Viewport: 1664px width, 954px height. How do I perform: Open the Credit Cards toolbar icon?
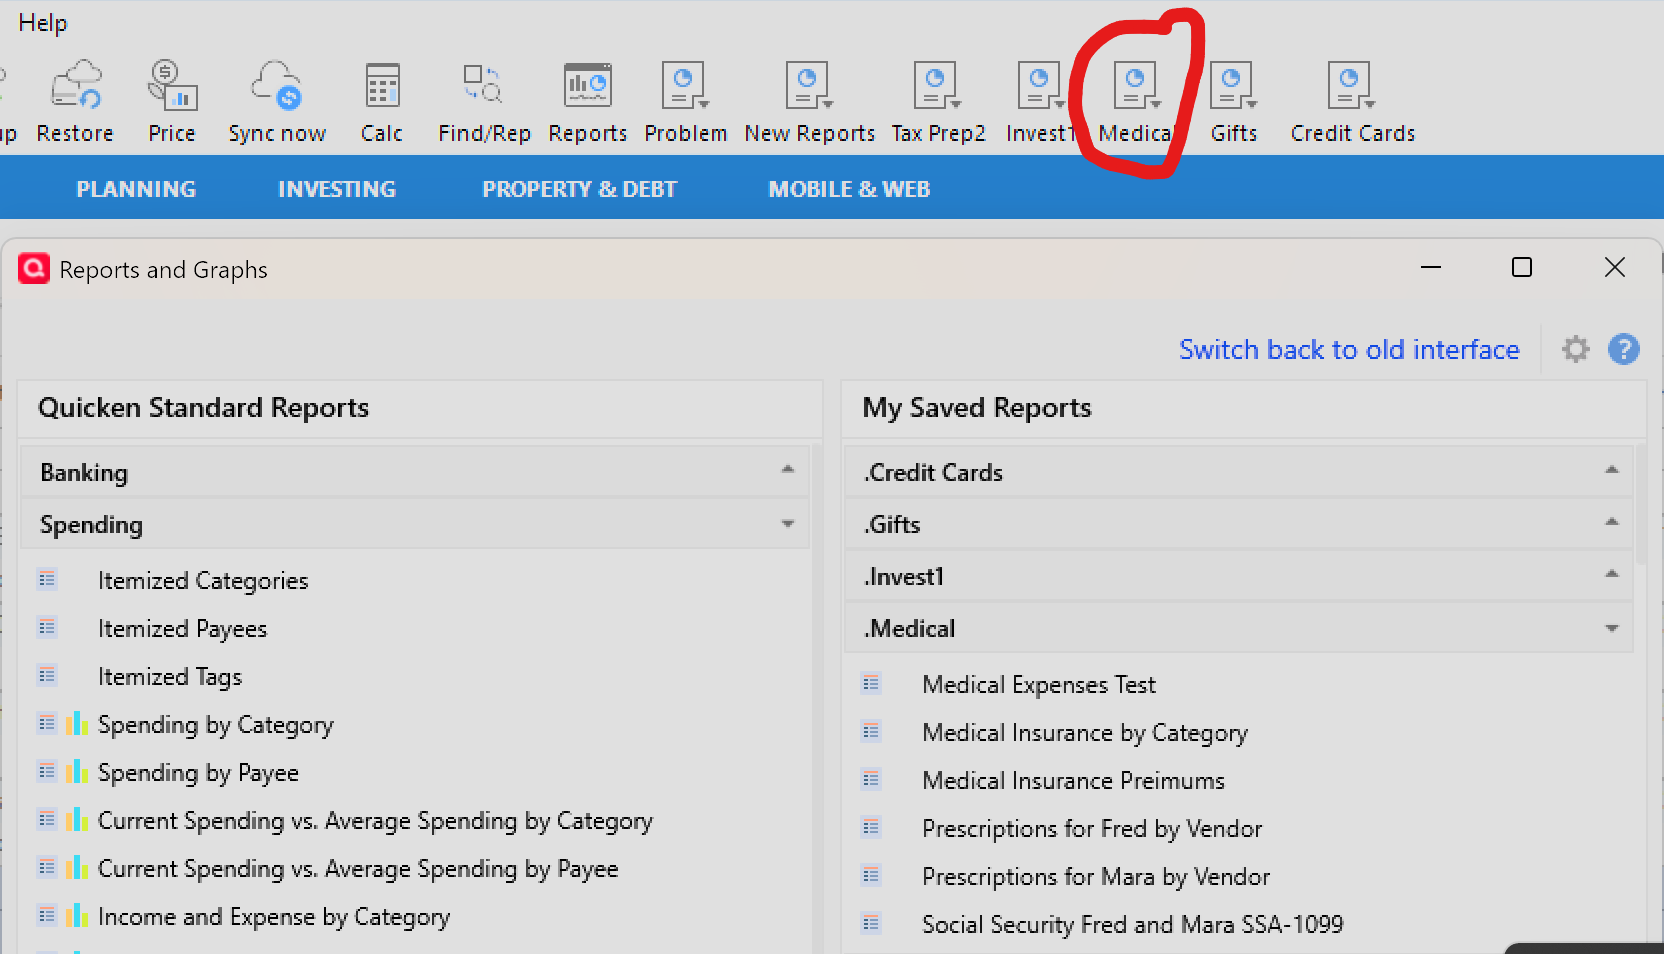point(1352,86)
